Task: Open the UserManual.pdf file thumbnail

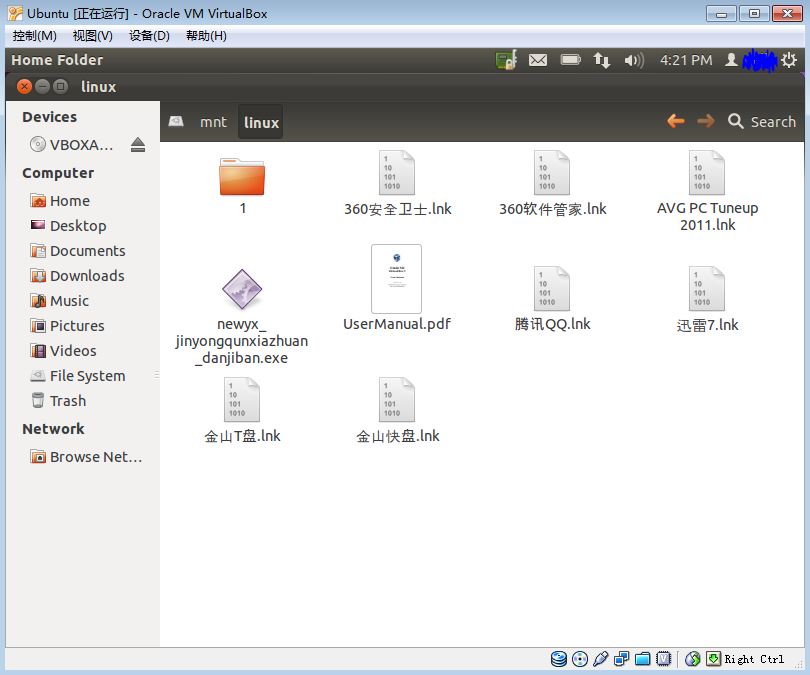Action: click(396, 278)
